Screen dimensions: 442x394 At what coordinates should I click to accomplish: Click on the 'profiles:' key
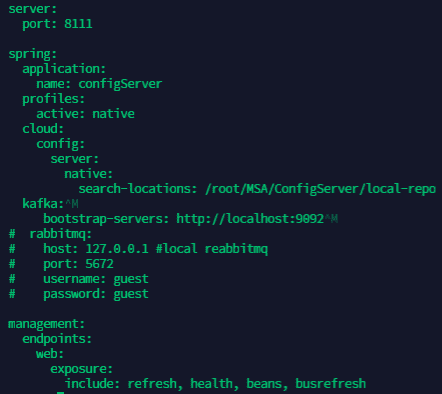point(54,99)
